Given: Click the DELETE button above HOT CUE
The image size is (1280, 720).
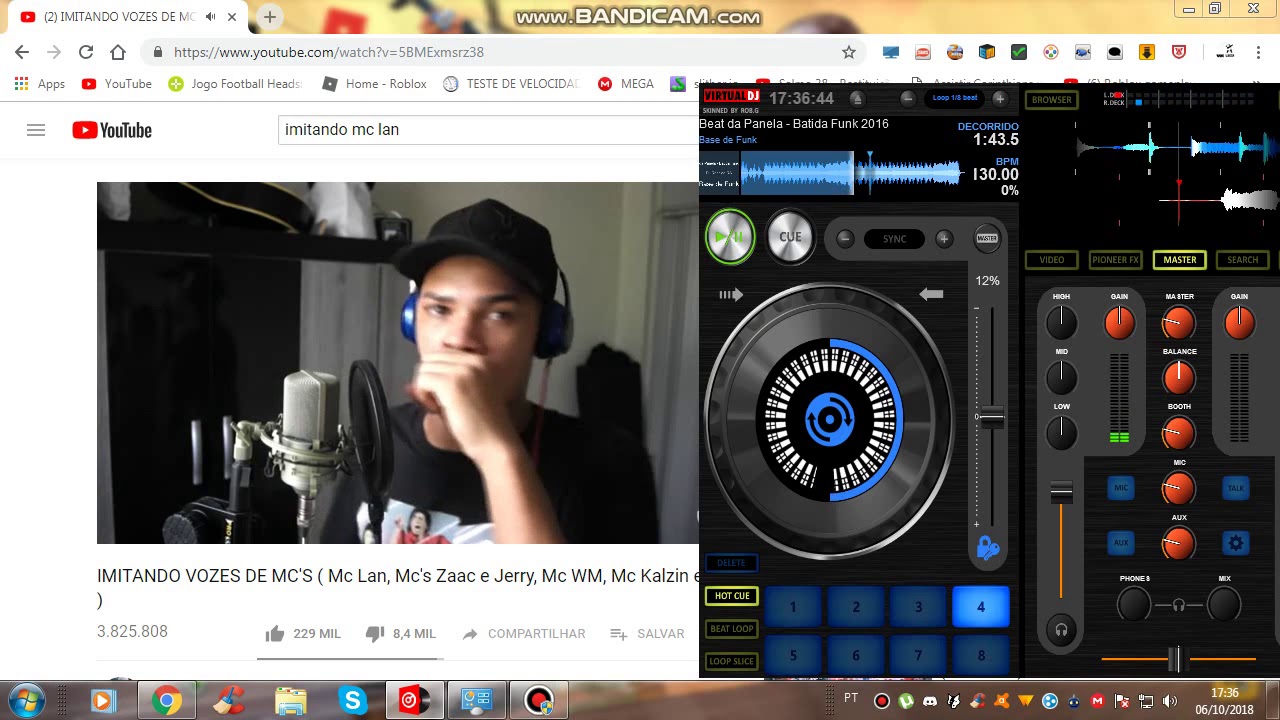Looking at the screenshot, I should pos(731,563).
